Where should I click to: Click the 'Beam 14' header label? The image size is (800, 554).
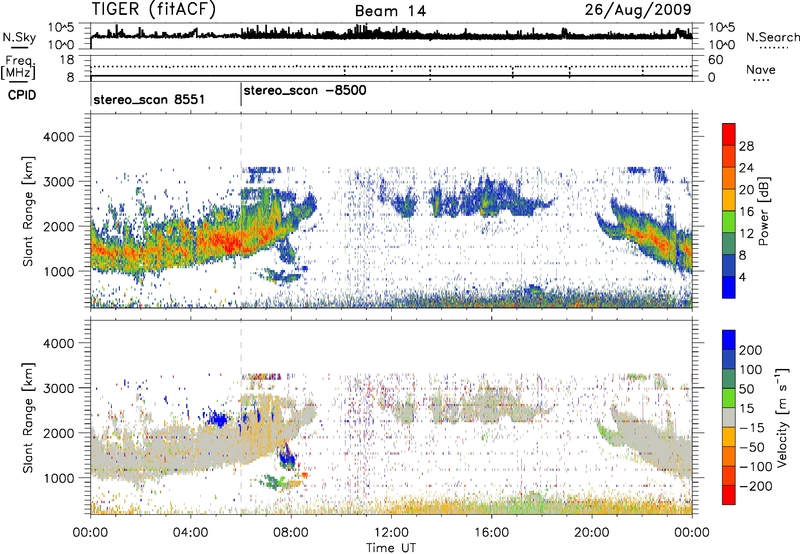(390, 11)
